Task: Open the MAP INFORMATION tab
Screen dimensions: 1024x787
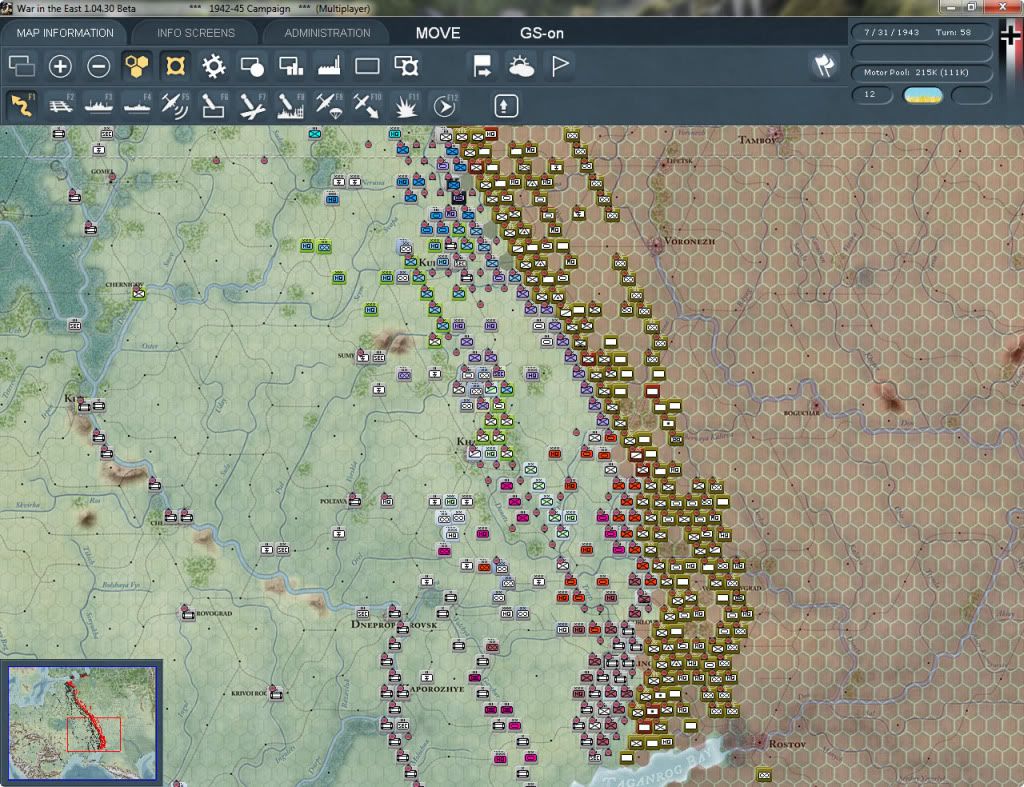Action: pyautogui.click(x=65, y=33)
